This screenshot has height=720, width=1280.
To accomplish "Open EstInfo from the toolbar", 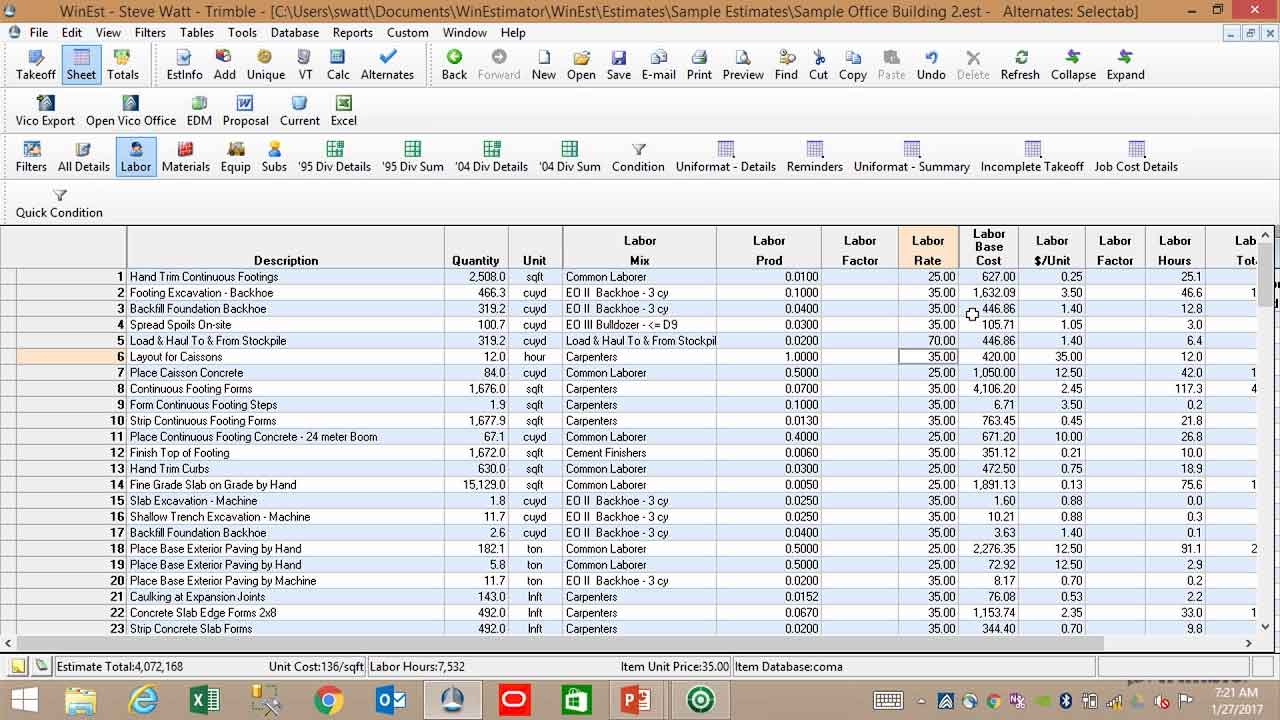I will (184, 64).
